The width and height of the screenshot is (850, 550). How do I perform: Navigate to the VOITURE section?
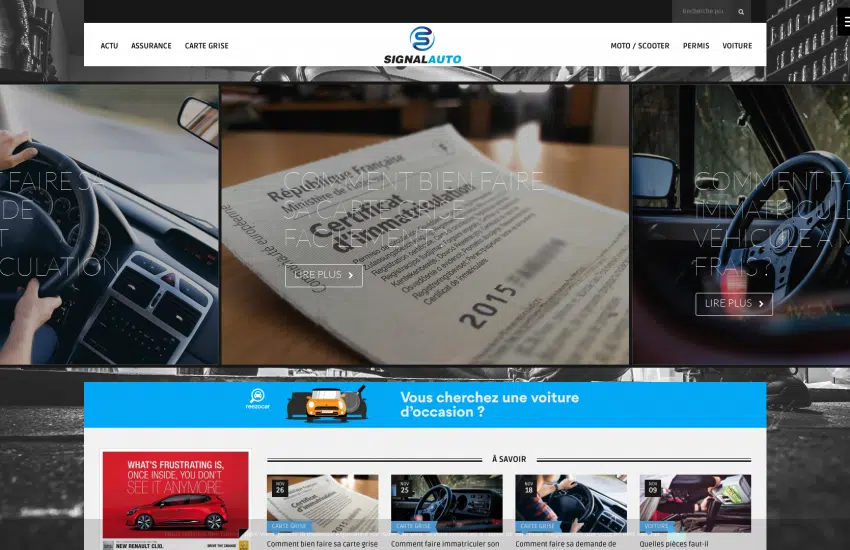737,46
